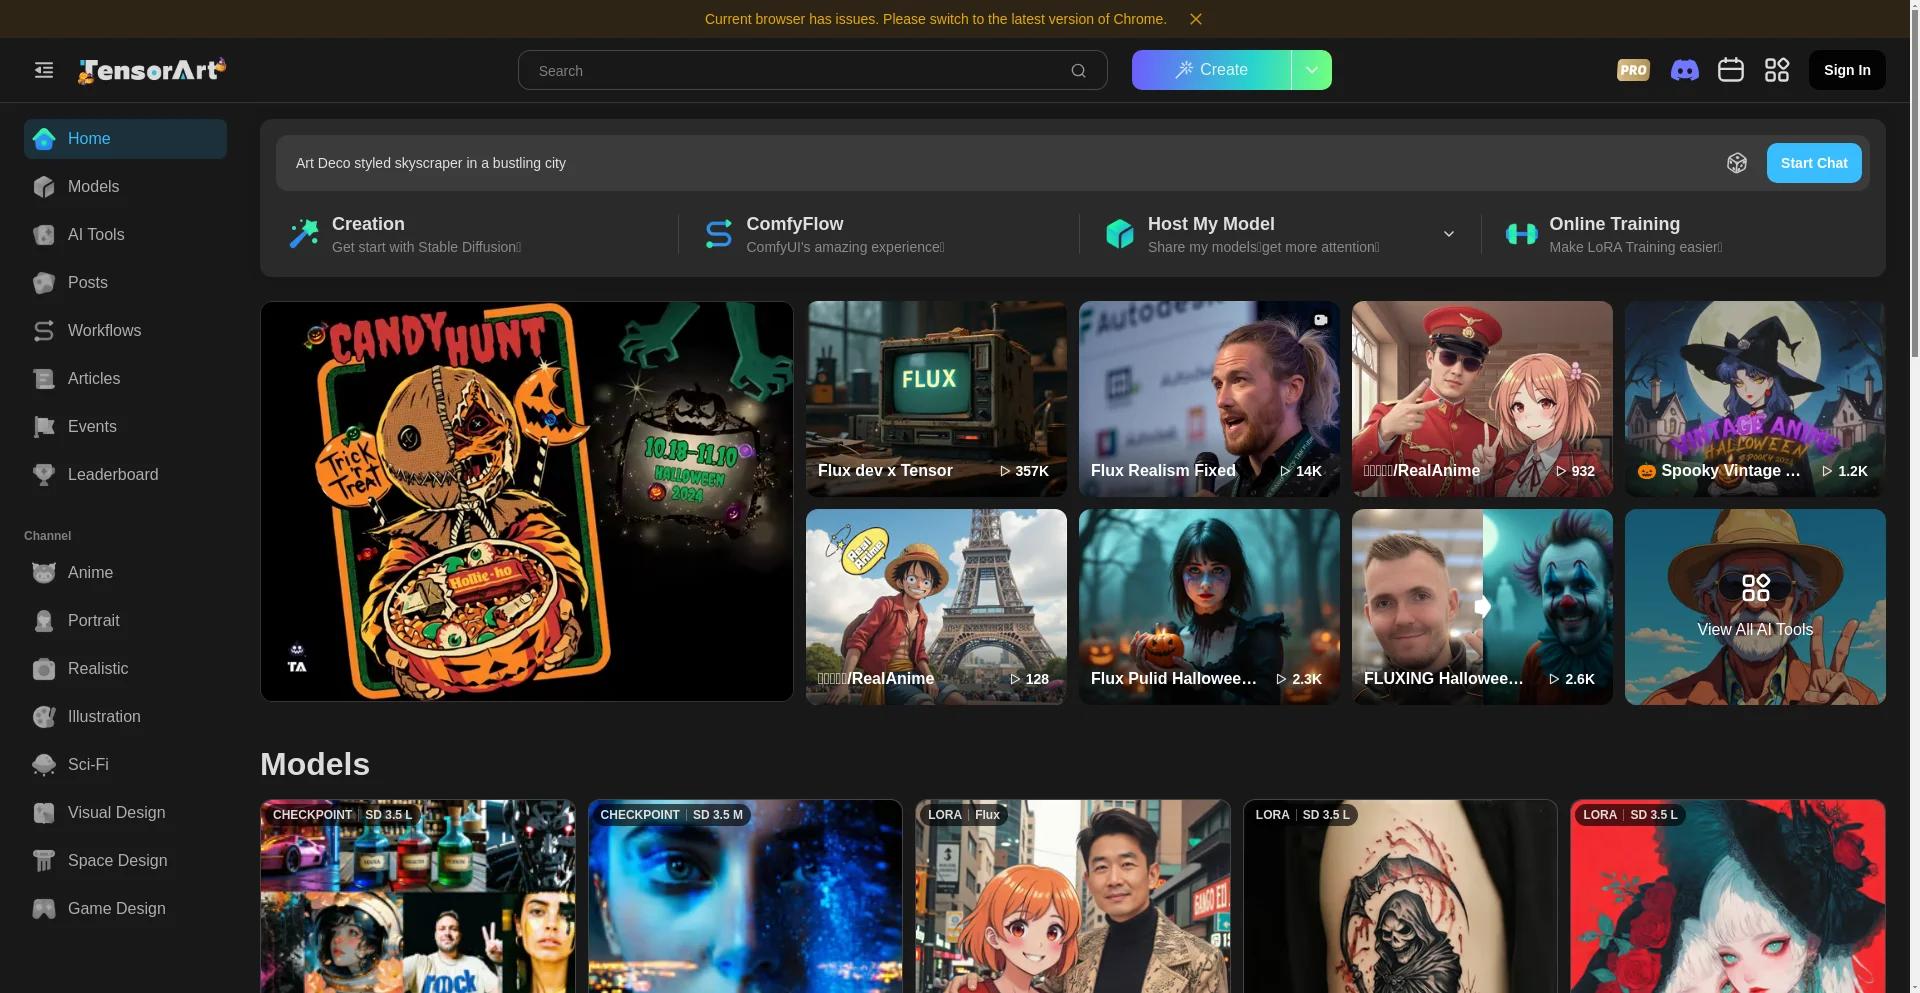Click the Workflows sidebar icon
The image size is (1920, 993).
(44, 331)
